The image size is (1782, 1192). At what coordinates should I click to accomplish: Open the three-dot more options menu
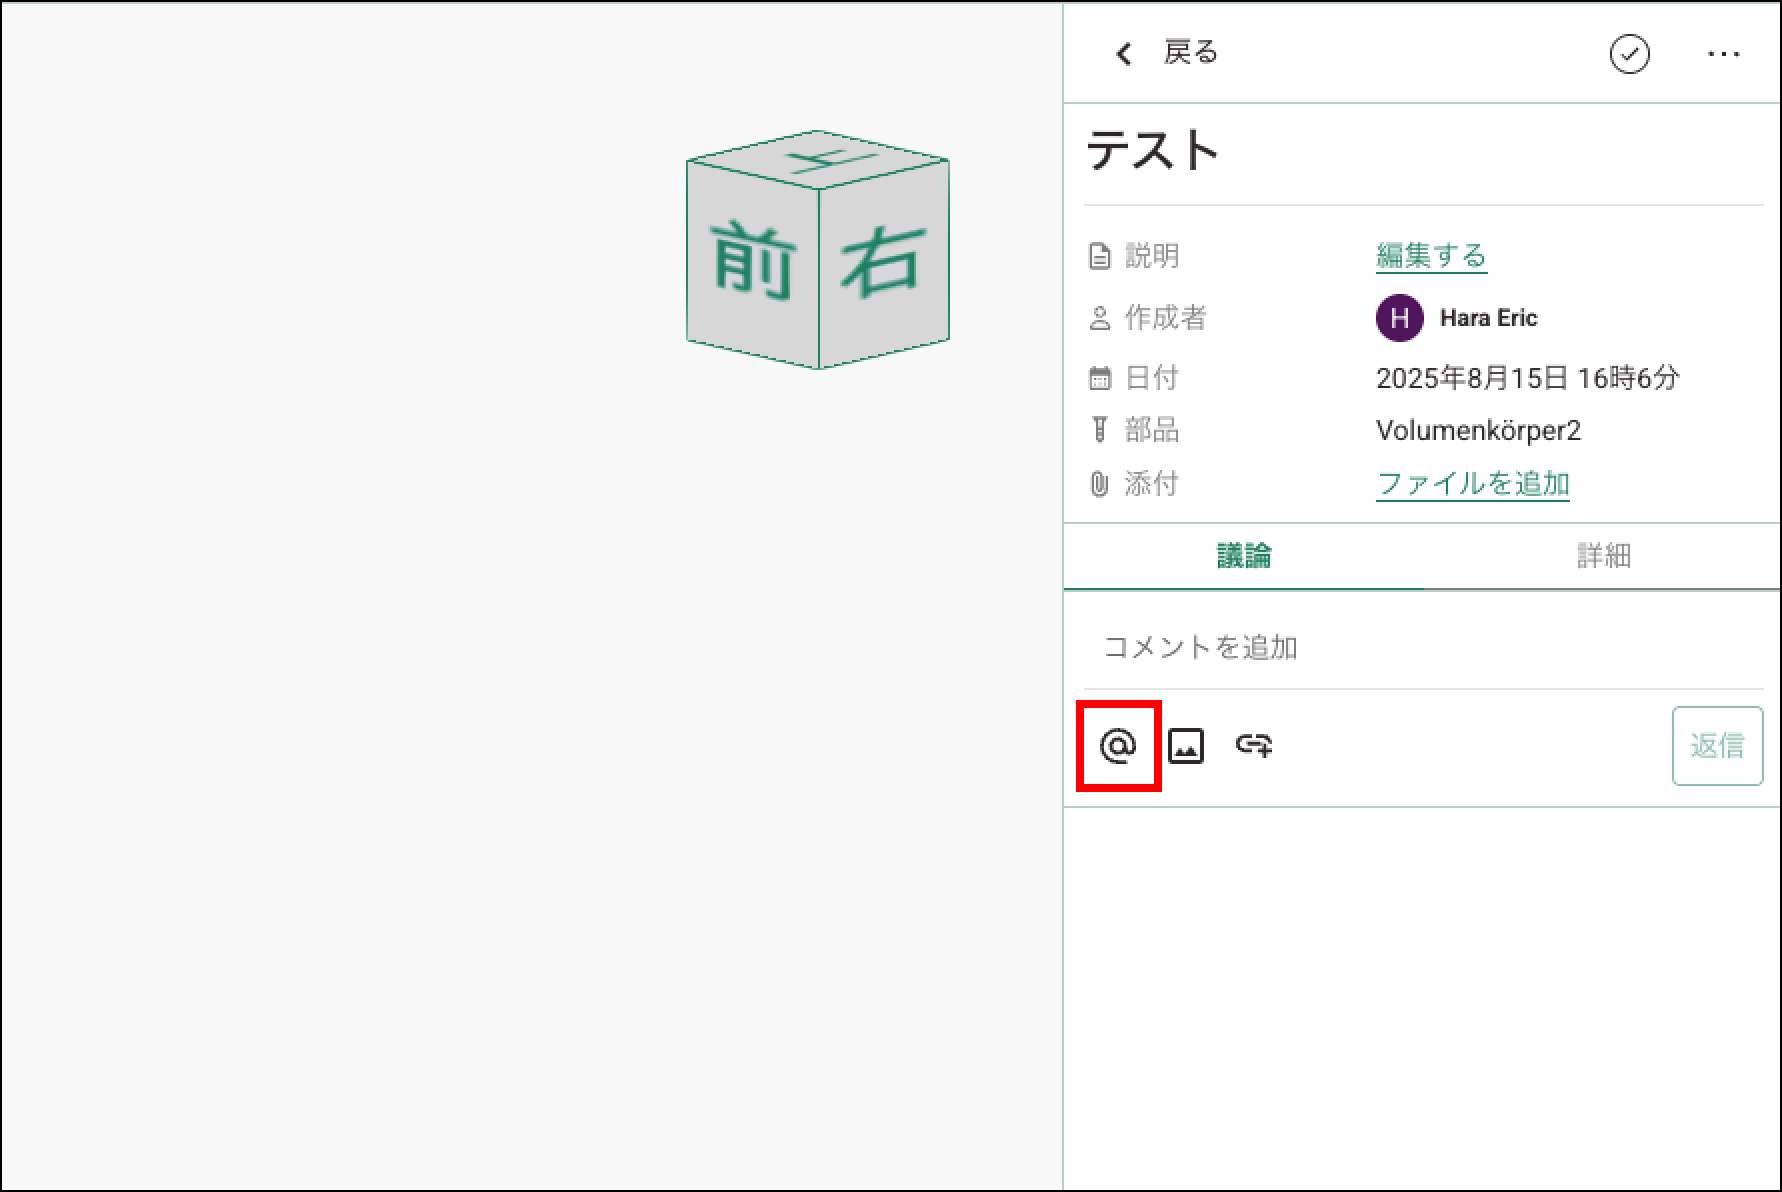click(1723, 55)
